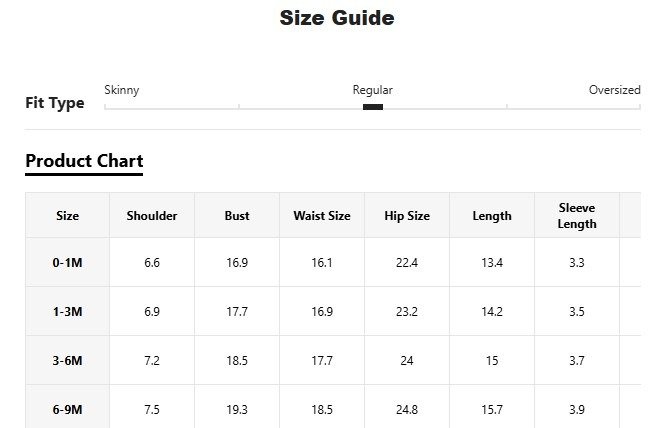Open the Product Chart tab
The height and width of the screenshot is (428, 661).
point(84,161)
